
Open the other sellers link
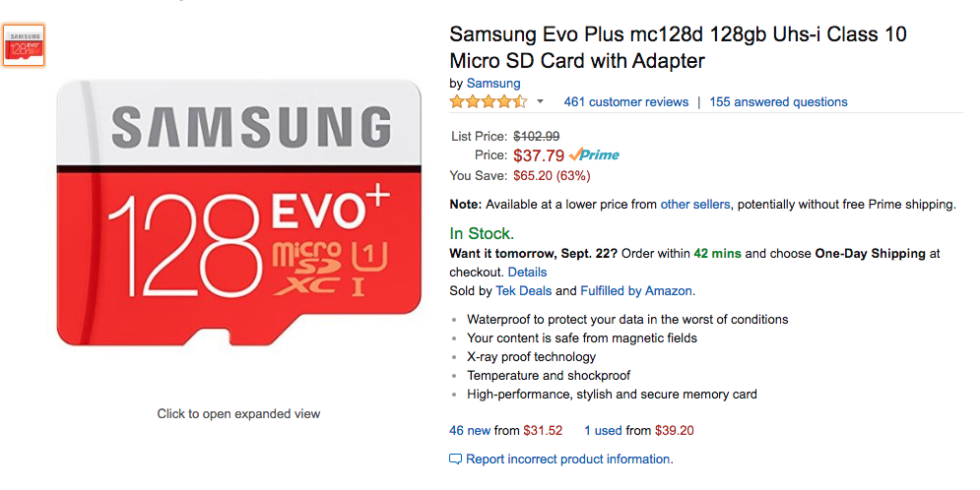pos(689,204)
